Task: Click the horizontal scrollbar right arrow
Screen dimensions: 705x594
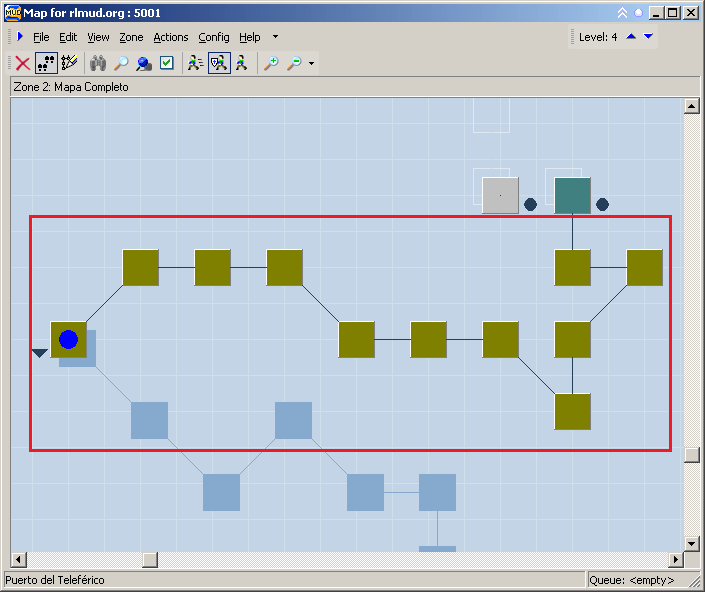Action: [676, 560]
